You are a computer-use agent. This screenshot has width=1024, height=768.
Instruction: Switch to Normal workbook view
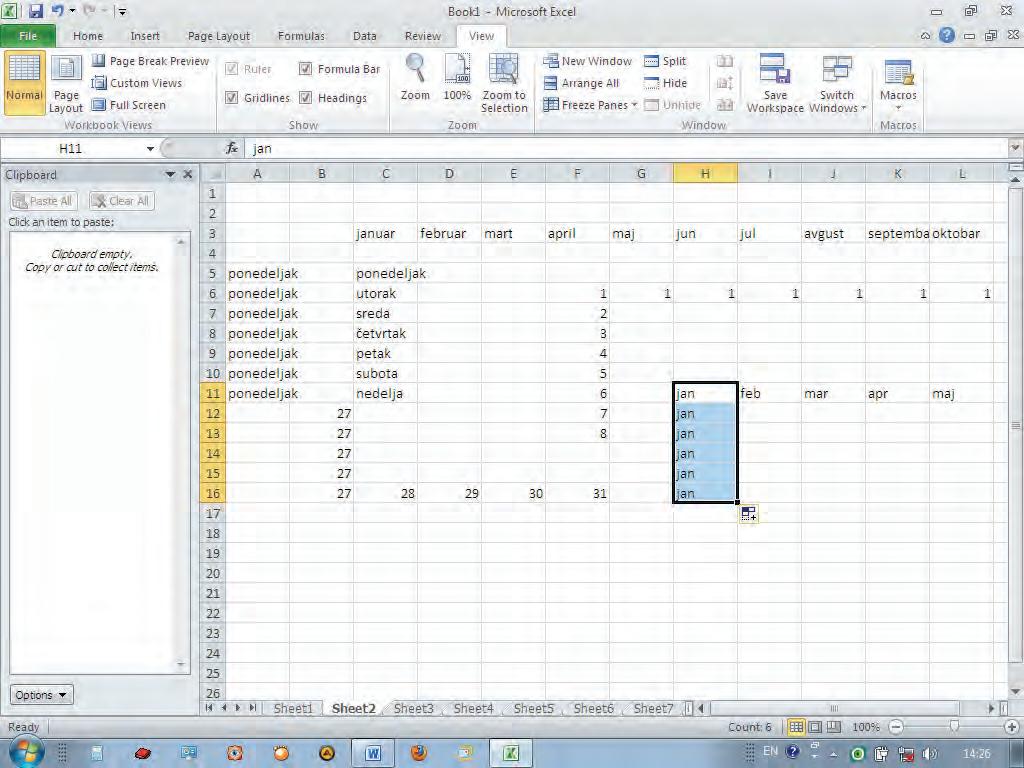coord(24,82)
